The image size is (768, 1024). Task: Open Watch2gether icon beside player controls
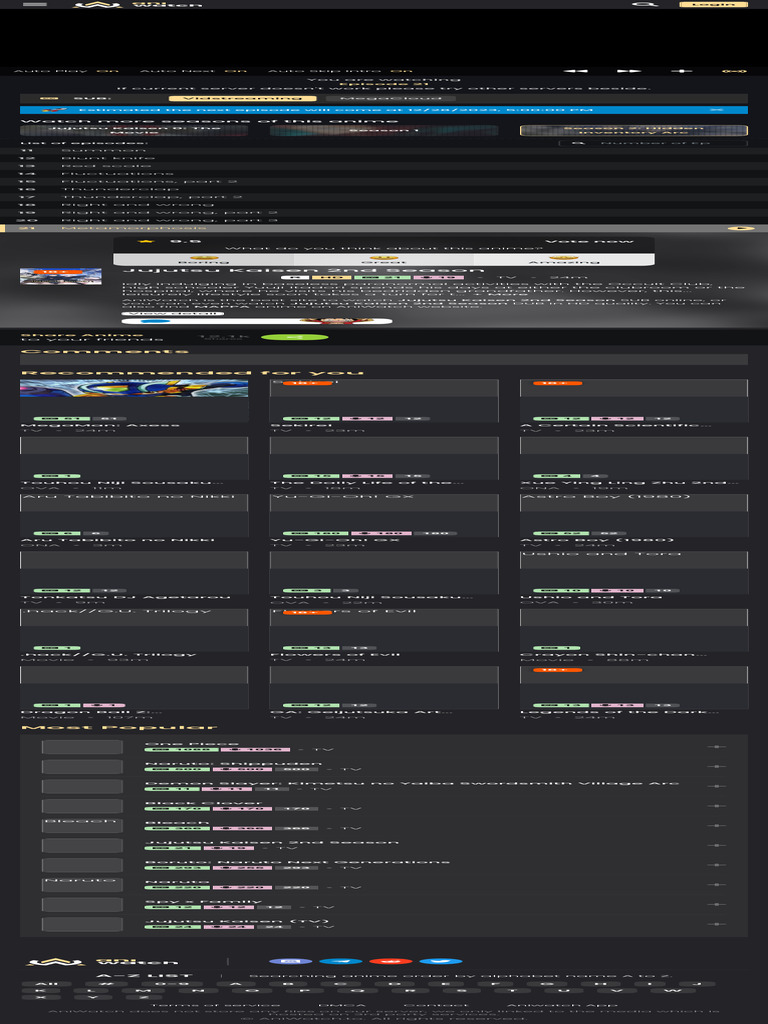click(734, 71)
